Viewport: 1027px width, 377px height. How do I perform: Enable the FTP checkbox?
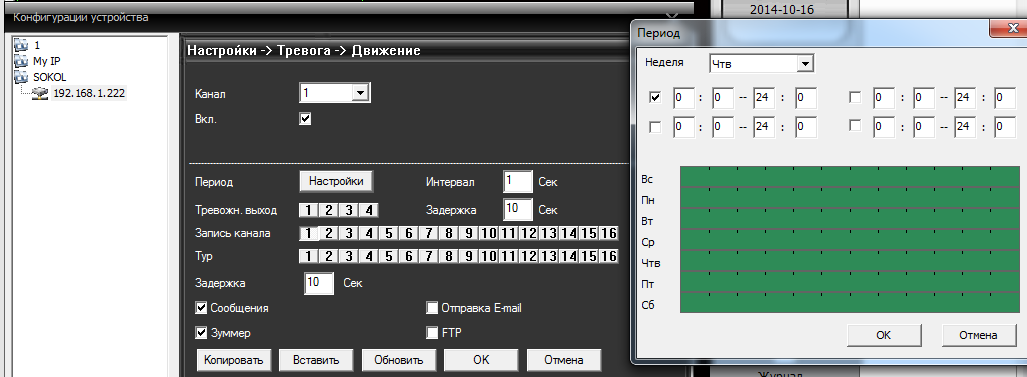[x=432, y=332]
